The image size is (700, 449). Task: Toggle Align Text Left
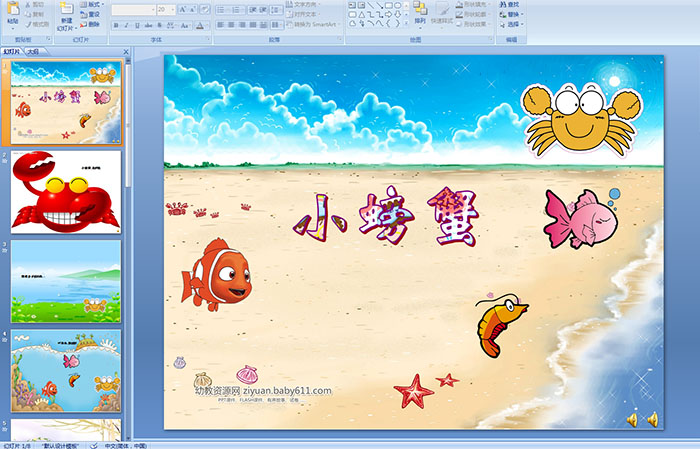pyautogui.click(x=221, y=25)
